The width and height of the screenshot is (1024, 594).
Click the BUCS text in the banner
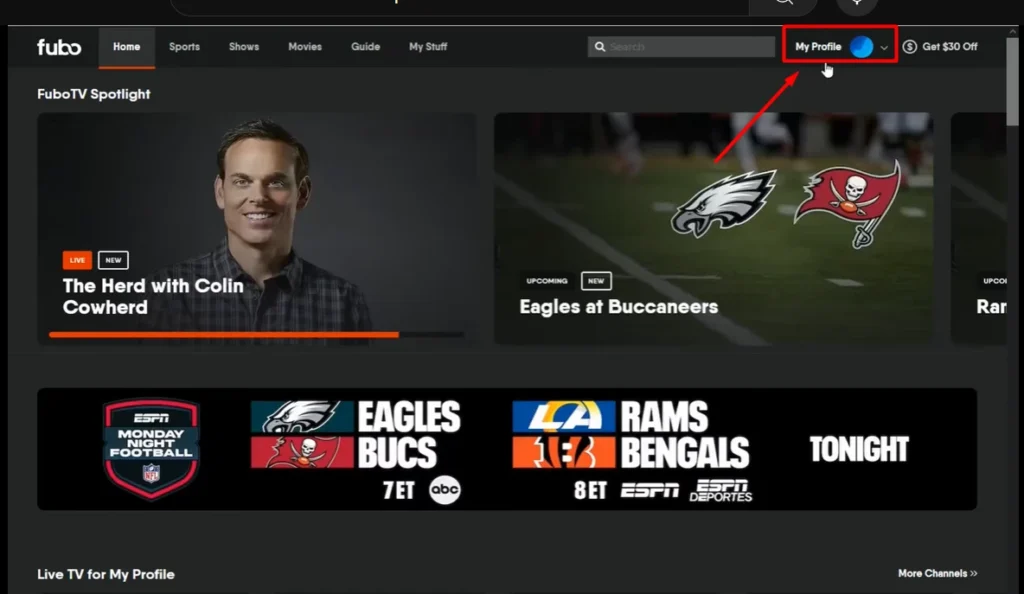point(397,452)
